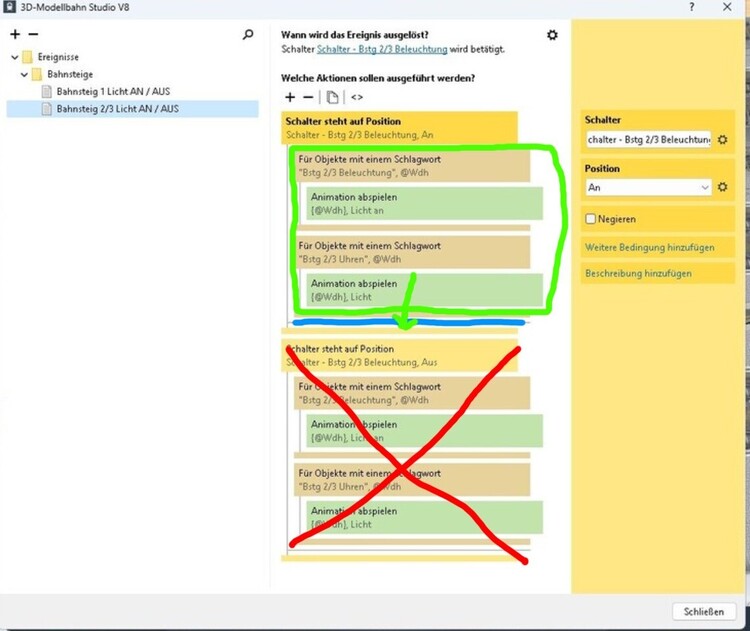
Task: Click the document icon of Bahnsteig 2/3 Licht AN / AUS
Action: coord(46,109)
